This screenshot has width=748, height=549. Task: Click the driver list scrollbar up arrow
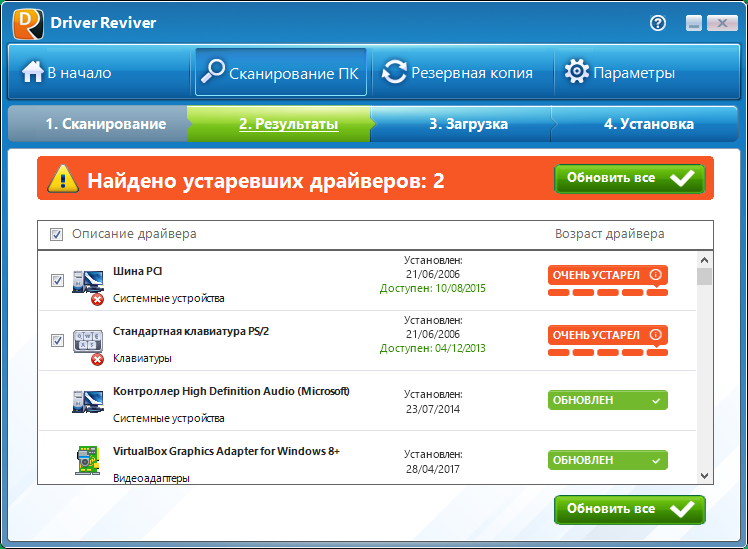(704, 260)
